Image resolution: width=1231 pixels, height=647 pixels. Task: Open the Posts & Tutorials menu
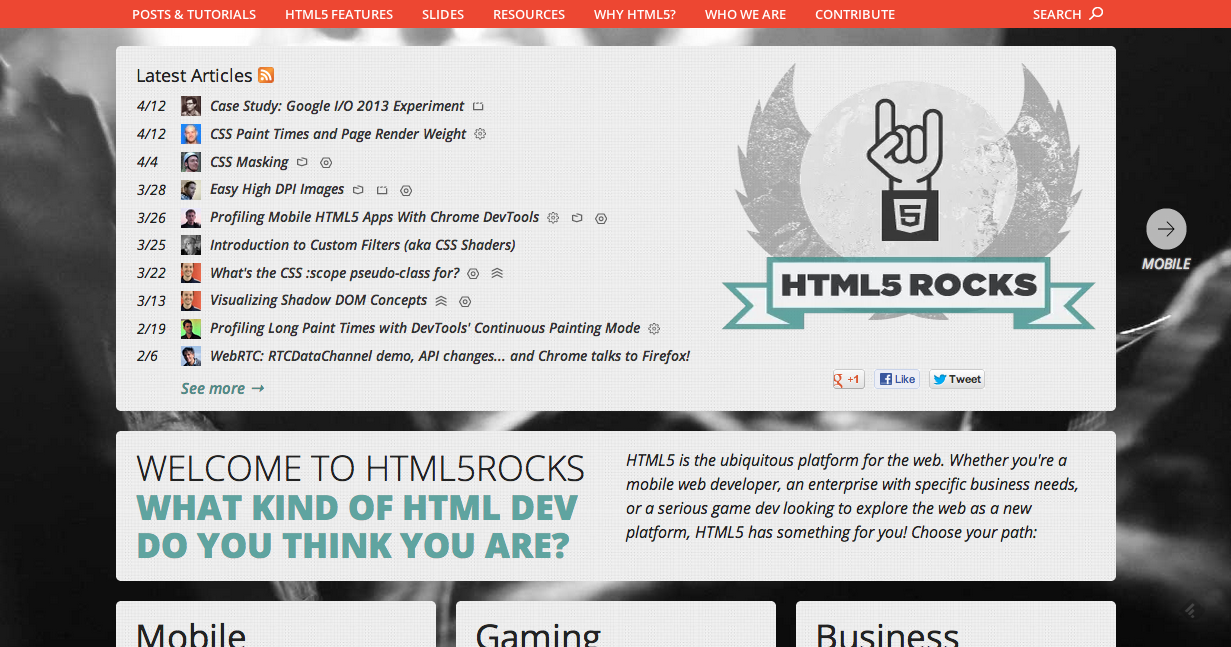[194, 14]
